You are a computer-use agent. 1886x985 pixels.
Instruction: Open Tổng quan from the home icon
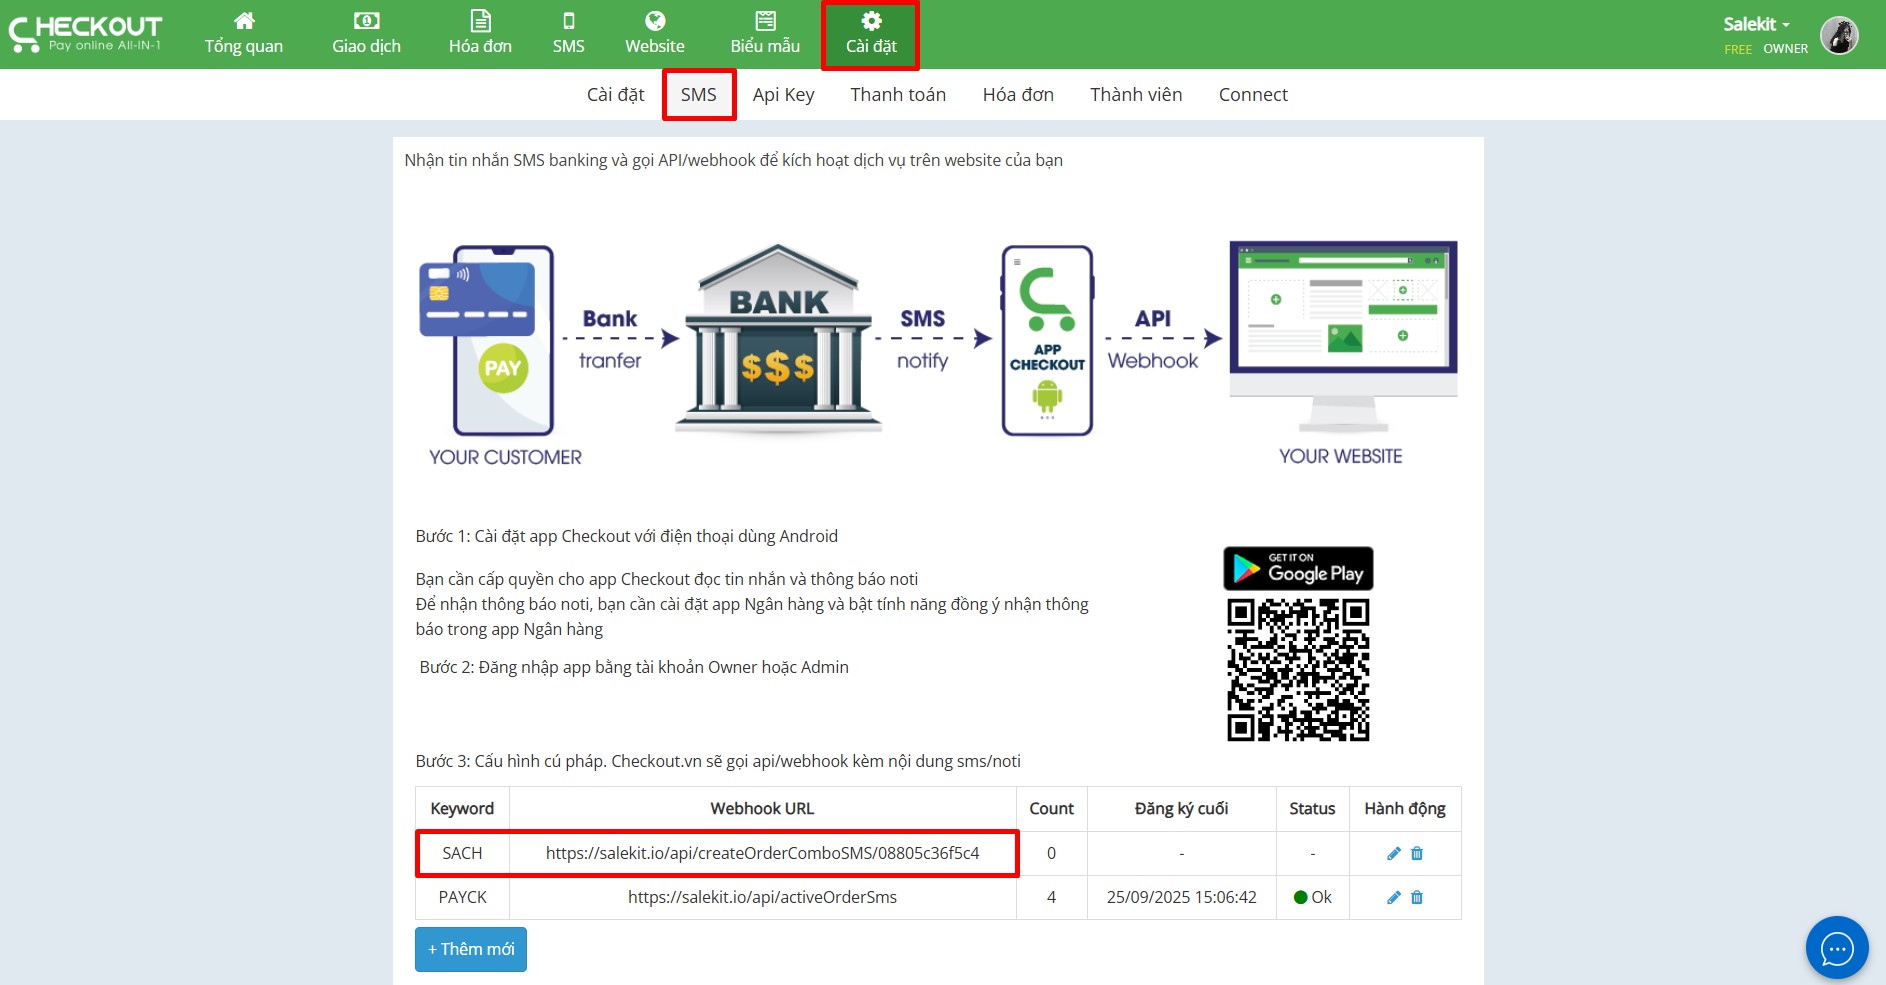pyautogui.click(x=244, y=34)
